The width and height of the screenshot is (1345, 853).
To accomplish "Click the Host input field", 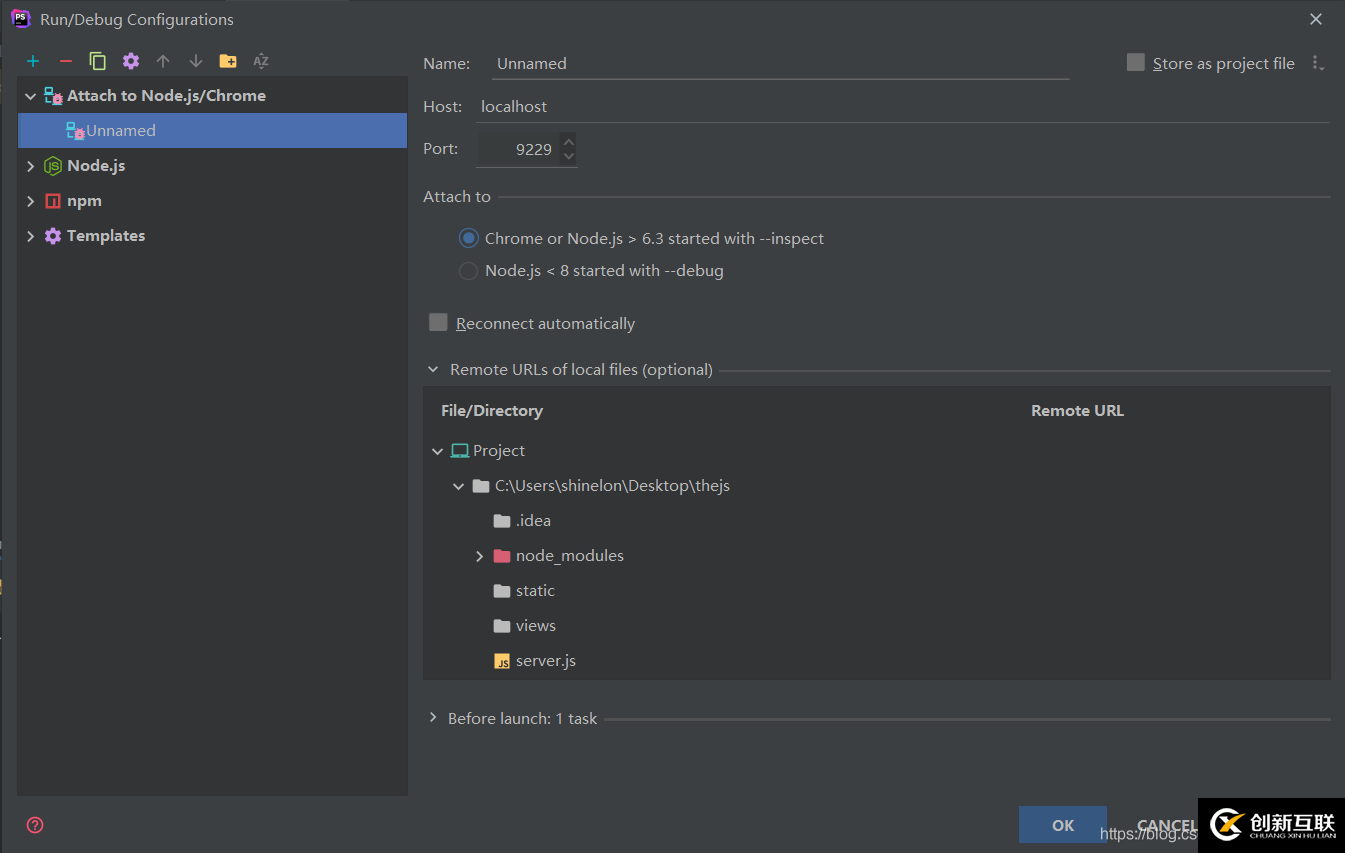I will (900, 107).
